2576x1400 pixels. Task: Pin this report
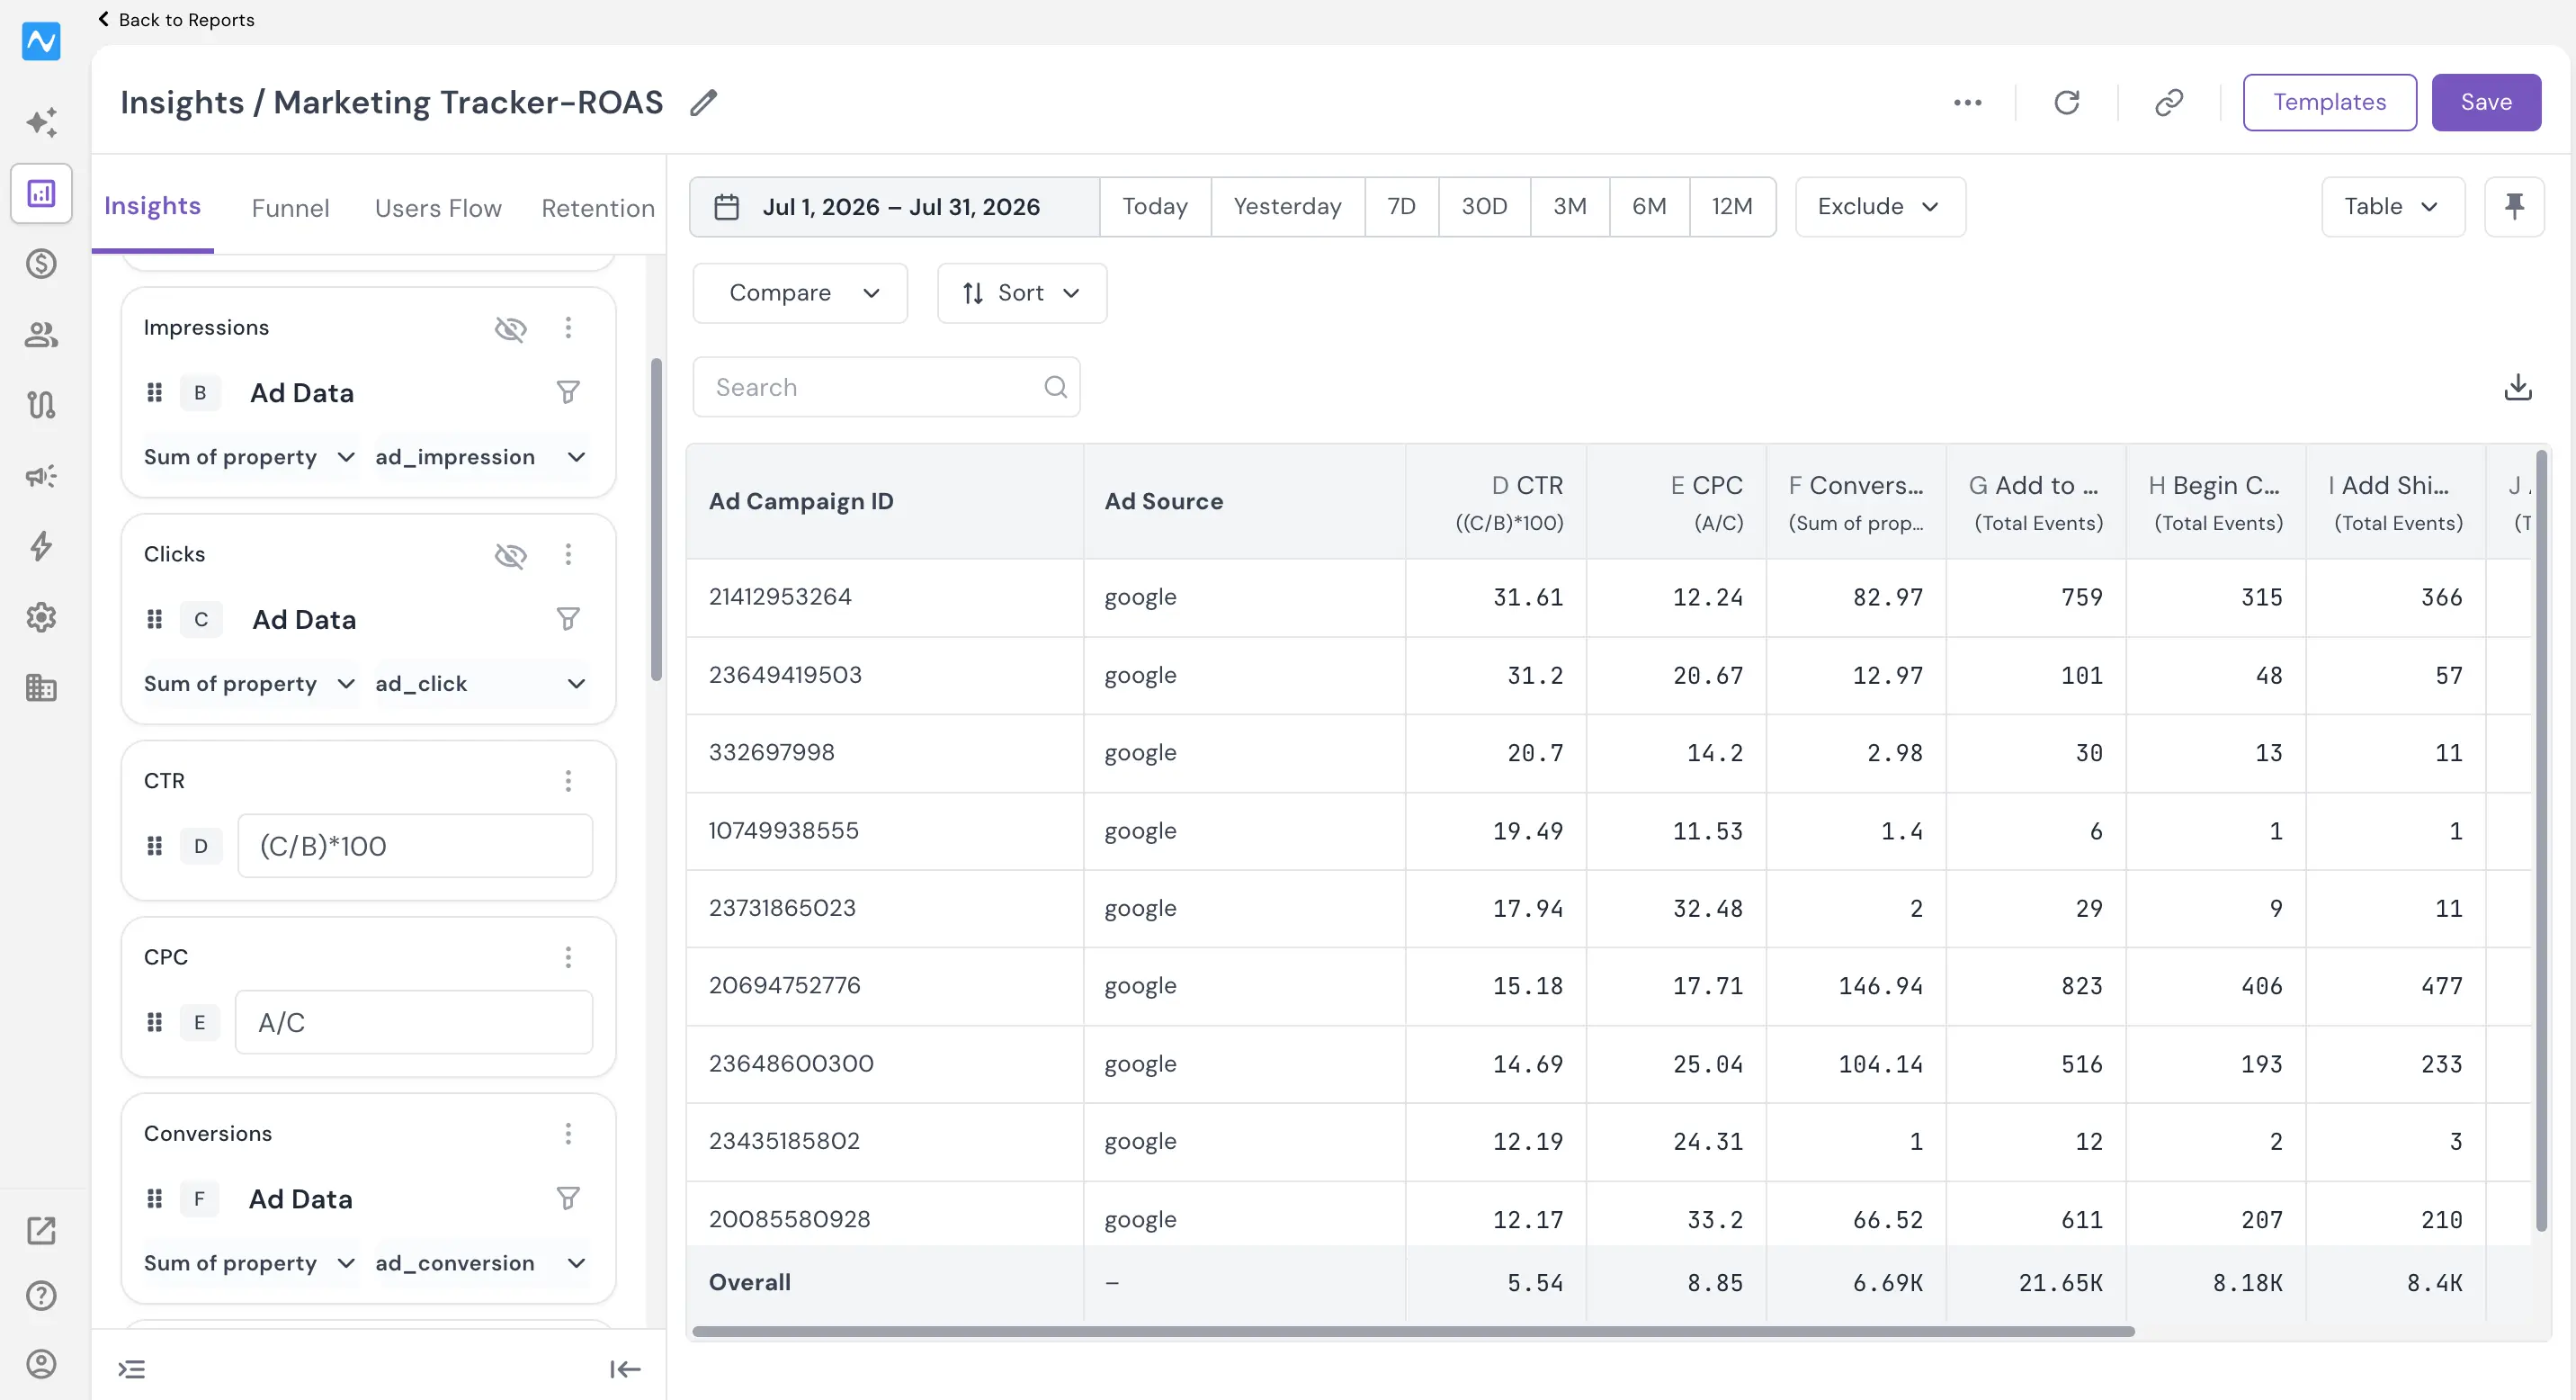(2514, 207)
